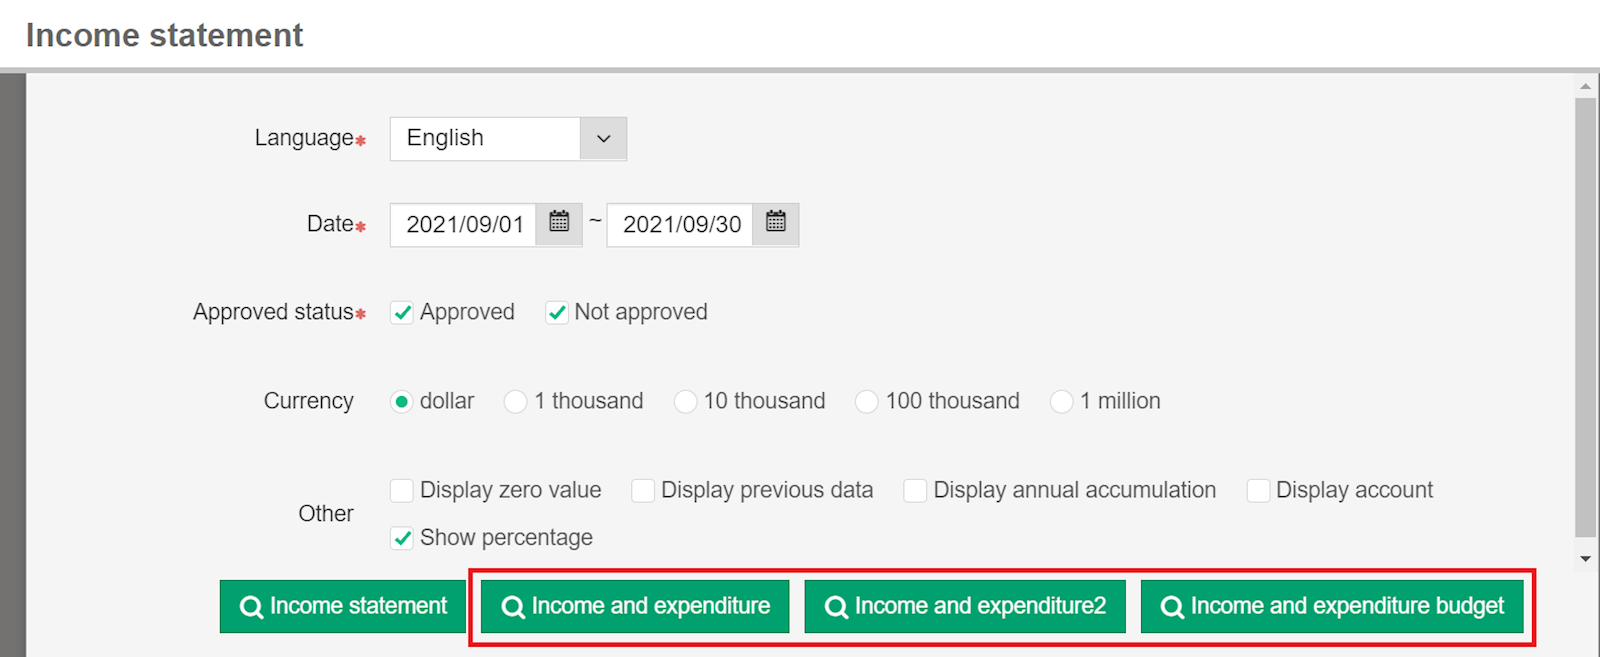
Task: Run the Income and expenditure budget report
Action: pos(1331,607)
